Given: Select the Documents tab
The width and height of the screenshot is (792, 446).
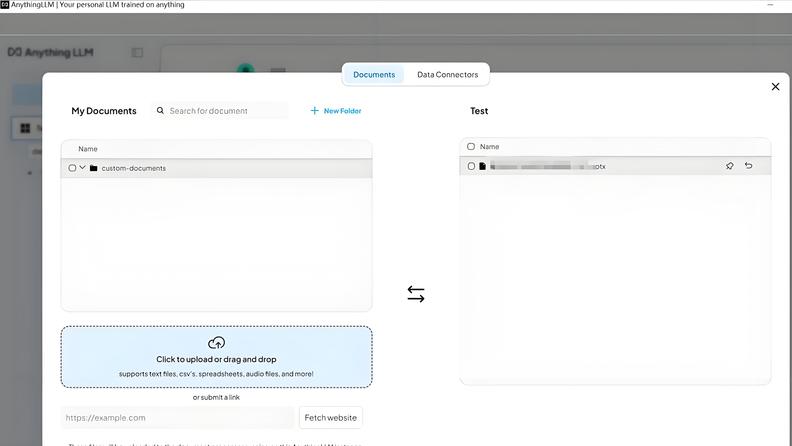Looking at the screenshot, I should [374, 75].
